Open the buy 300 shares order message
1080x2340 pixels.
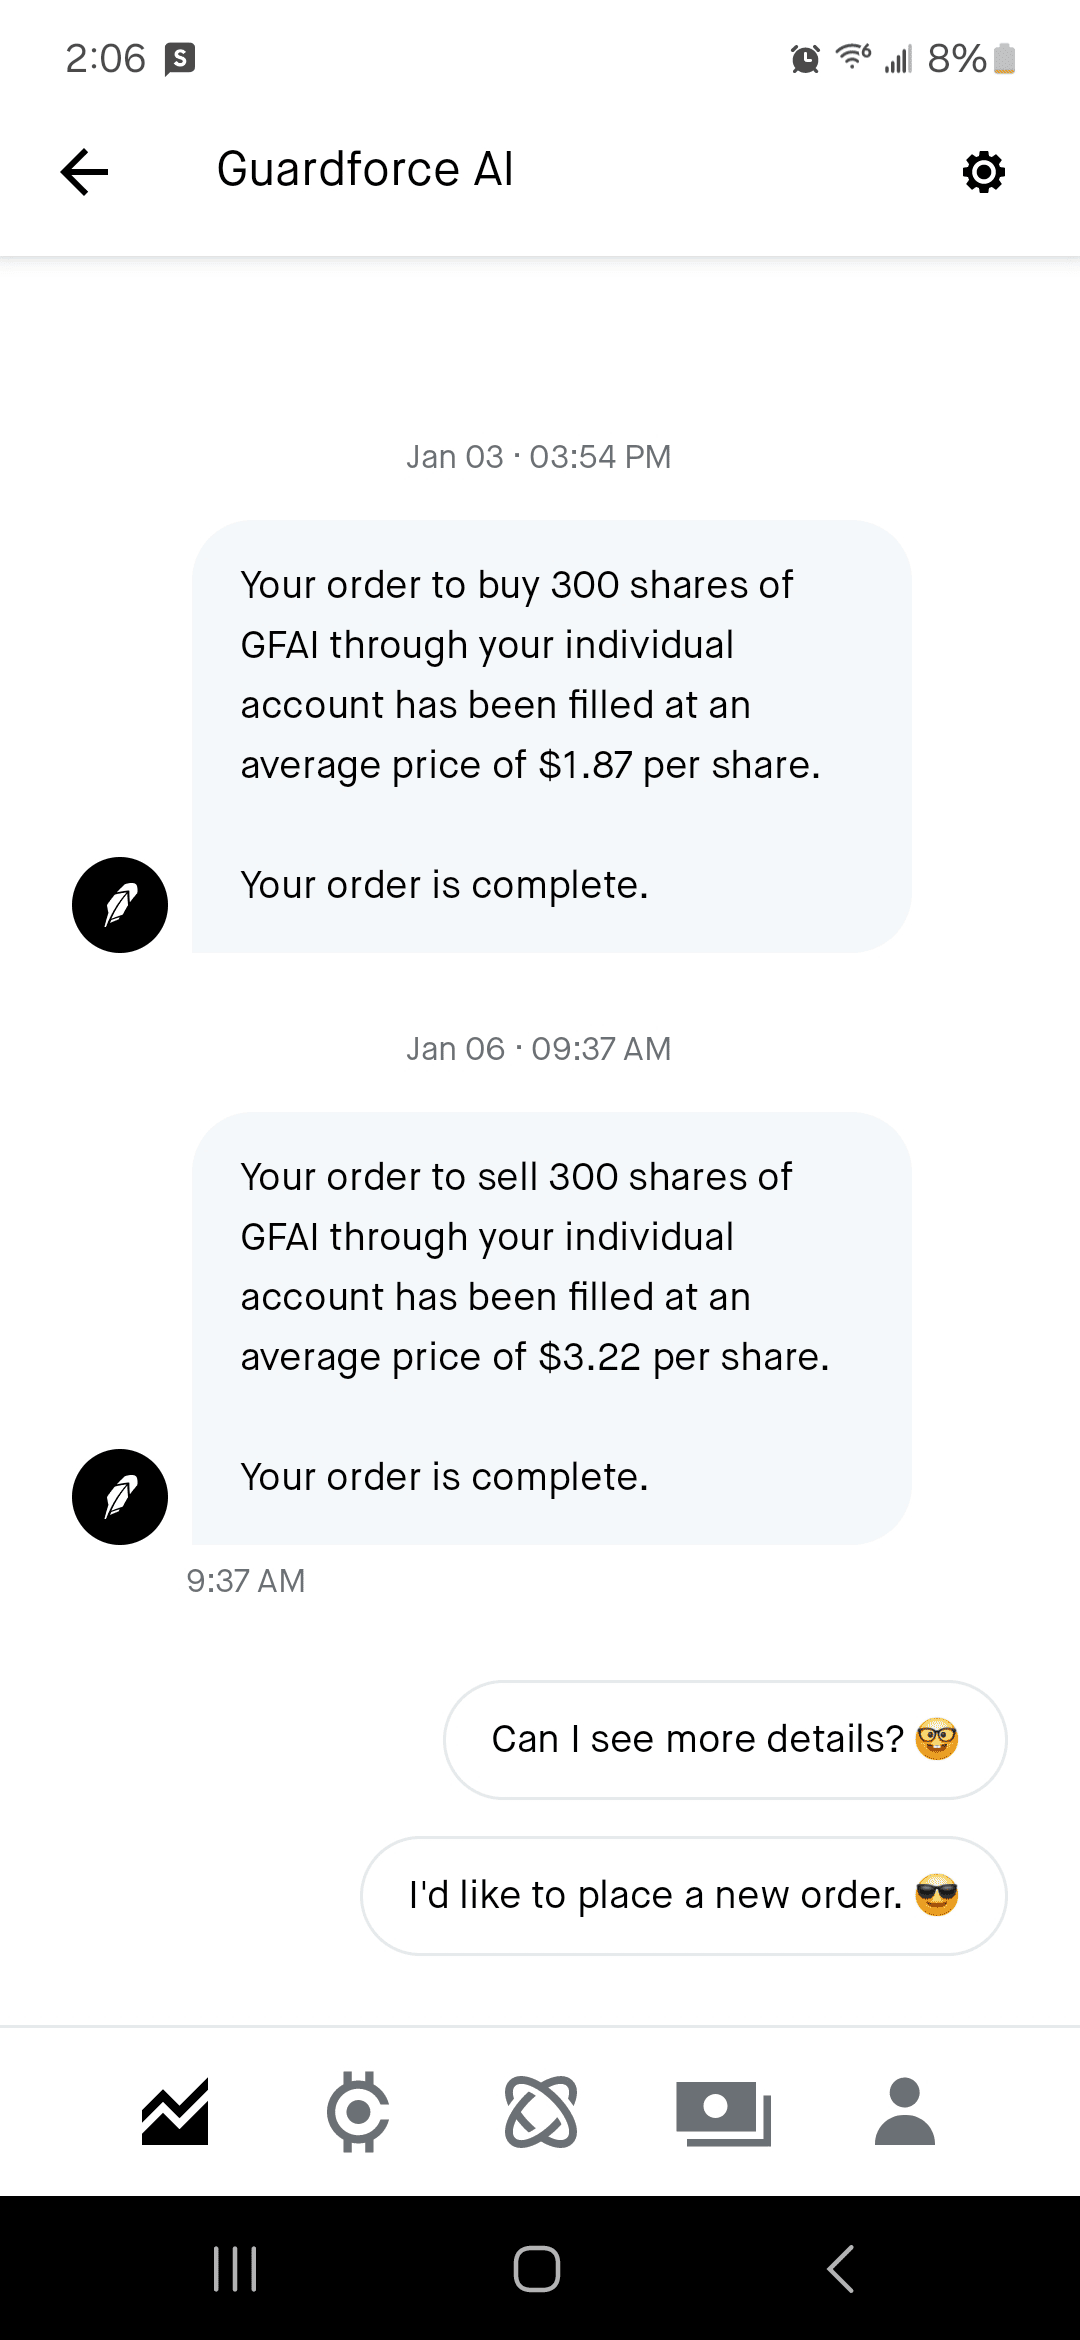pyautogui.click(x=551, y=736)
